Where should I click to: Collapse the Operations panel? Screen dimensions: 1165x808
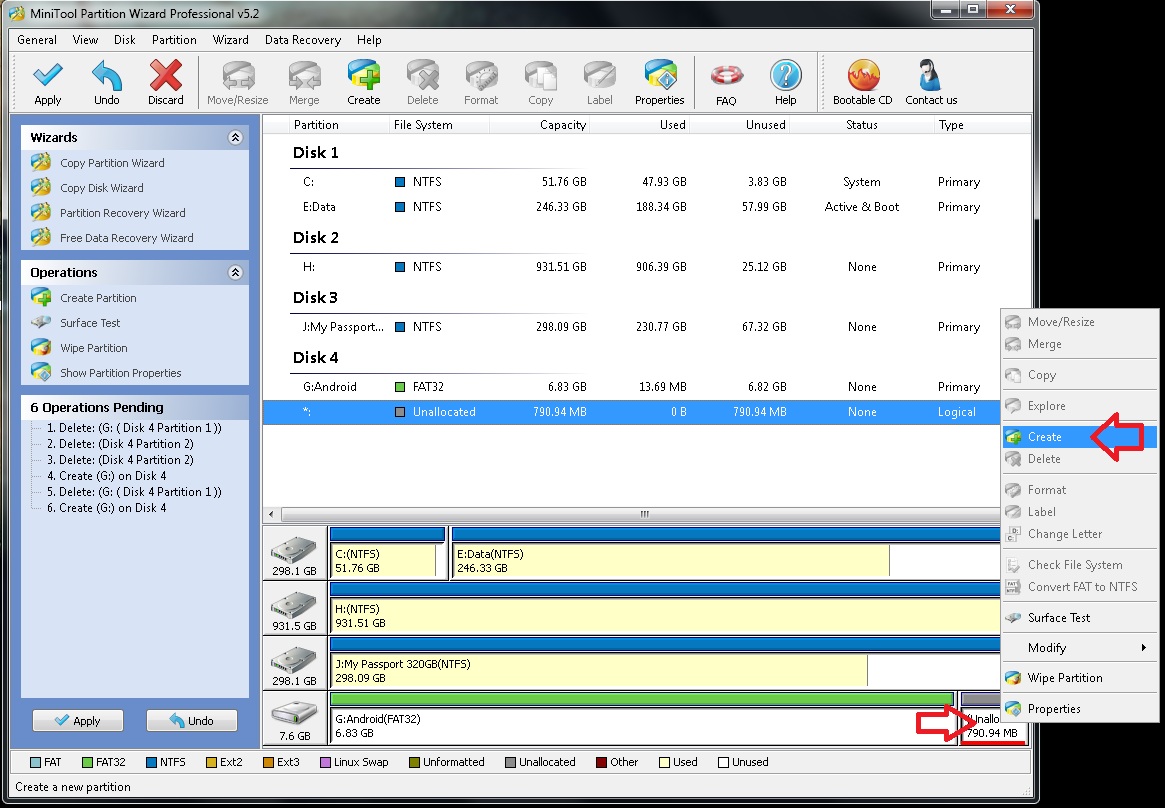235,273
